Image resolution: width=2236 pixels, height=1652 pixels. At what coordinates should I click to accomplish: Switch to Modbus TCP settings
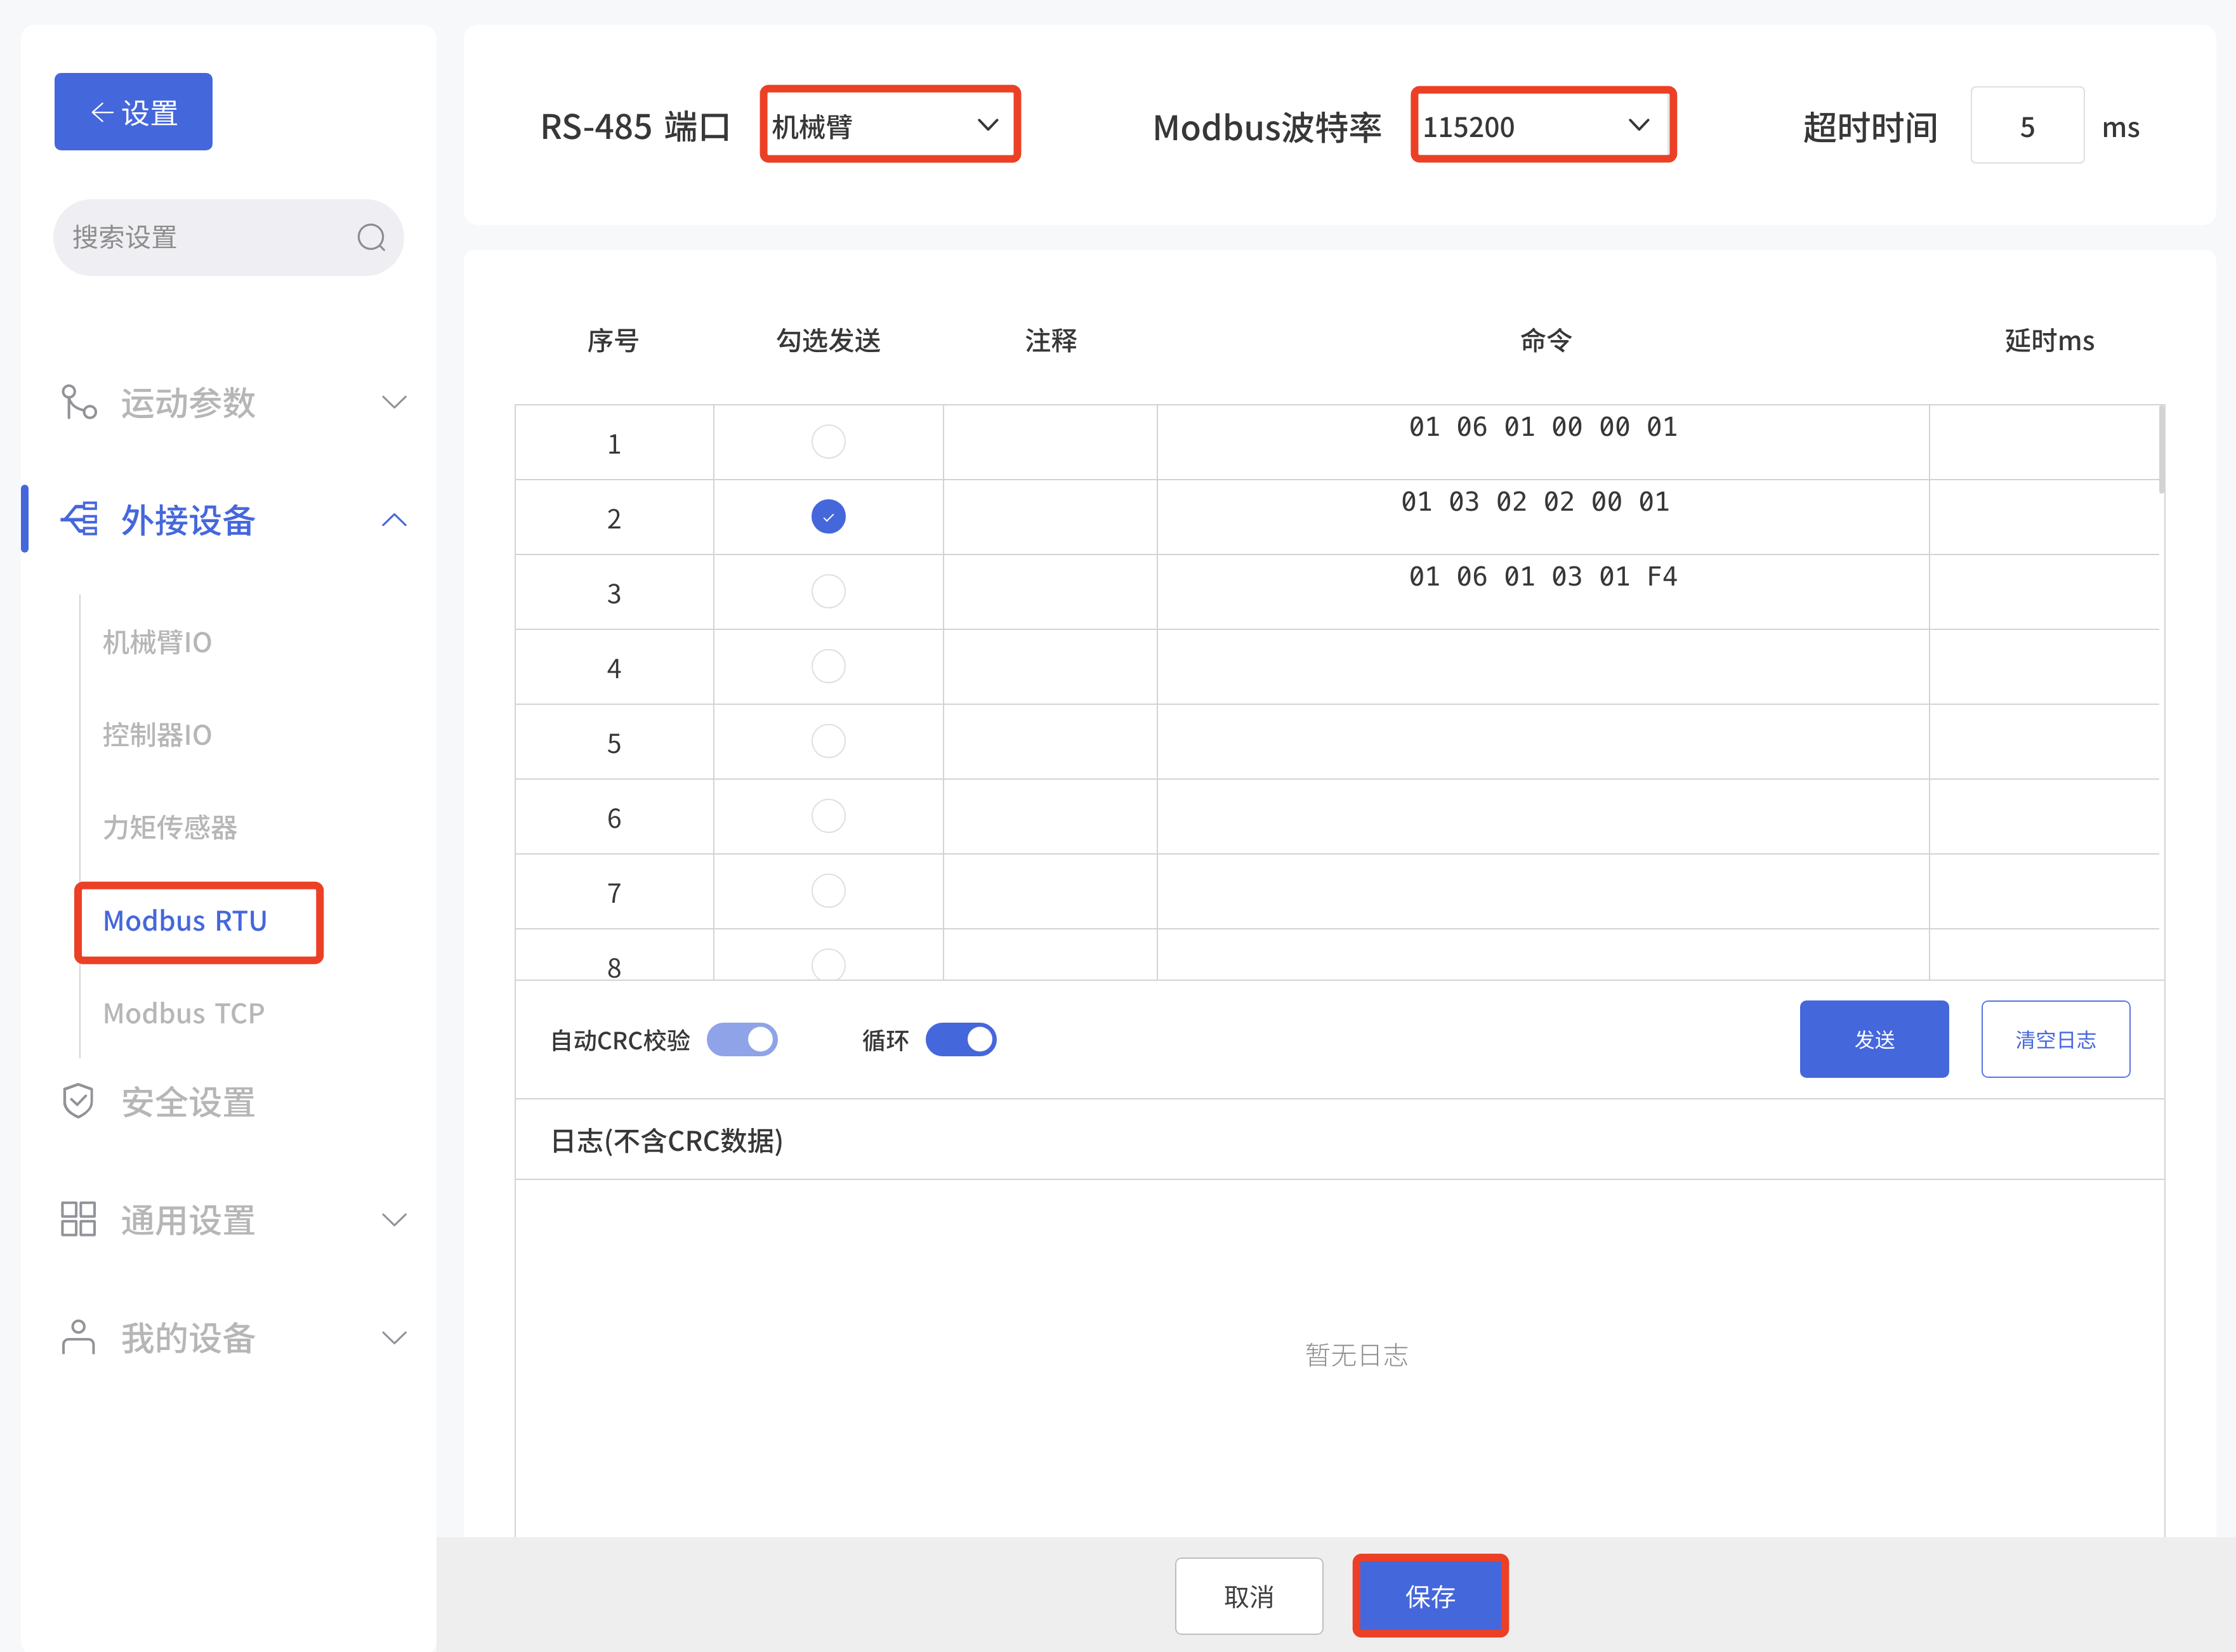click(x=183, y=1013)
